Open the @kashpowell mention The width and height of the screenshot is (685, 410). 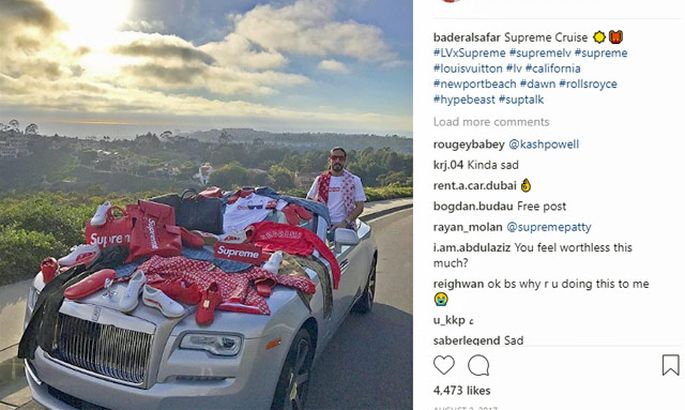(x=544, y=145)
